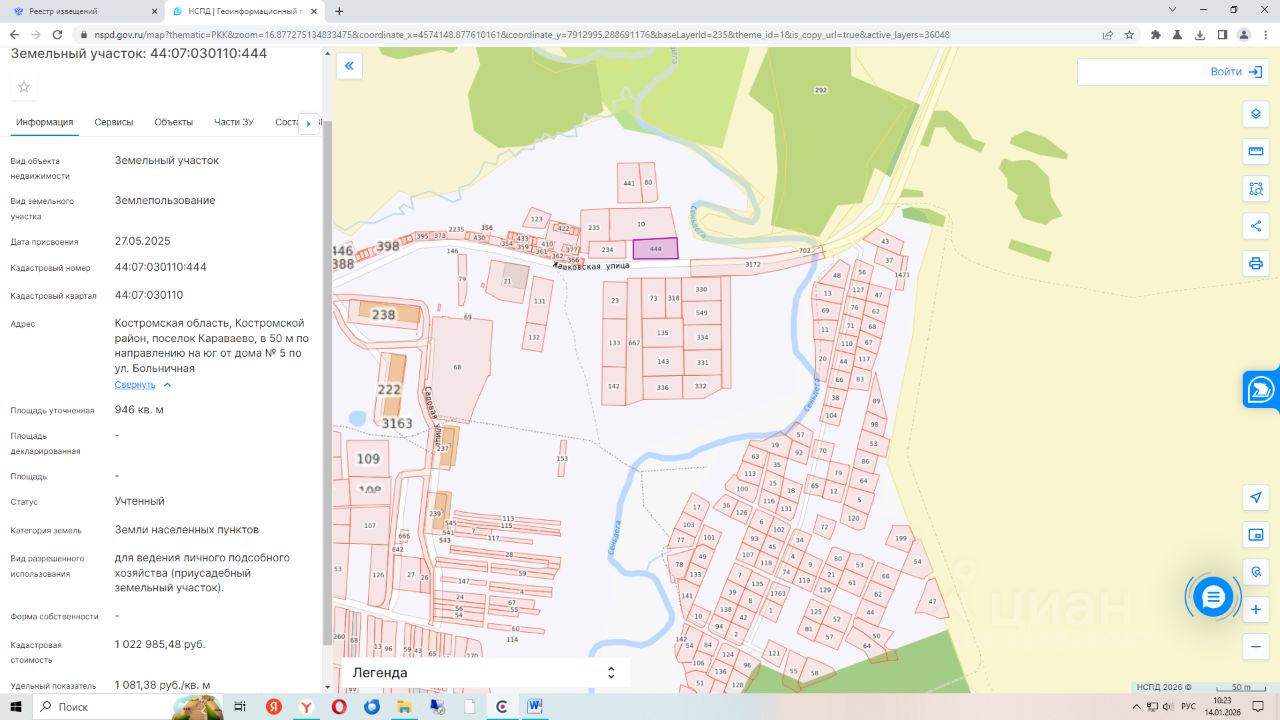This screenshot has height=720, width=1280.
Task: Activate the area search selection tool
Action: click(x=1256, y=189)
